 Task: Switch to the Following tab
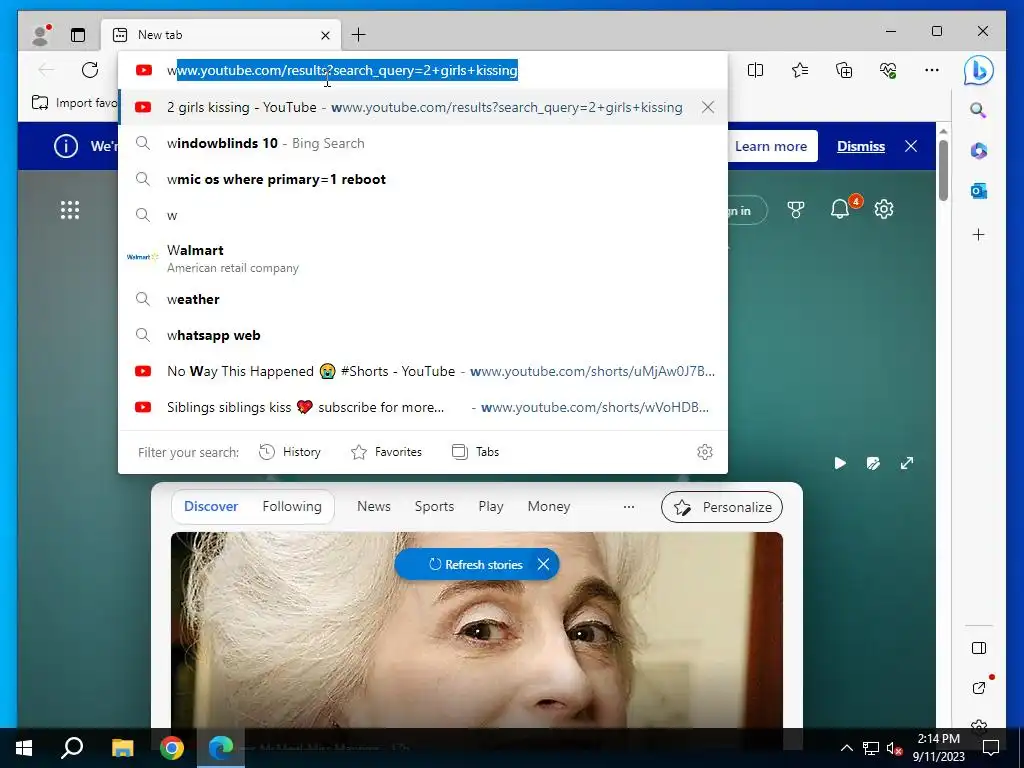(x=292, y=506)
